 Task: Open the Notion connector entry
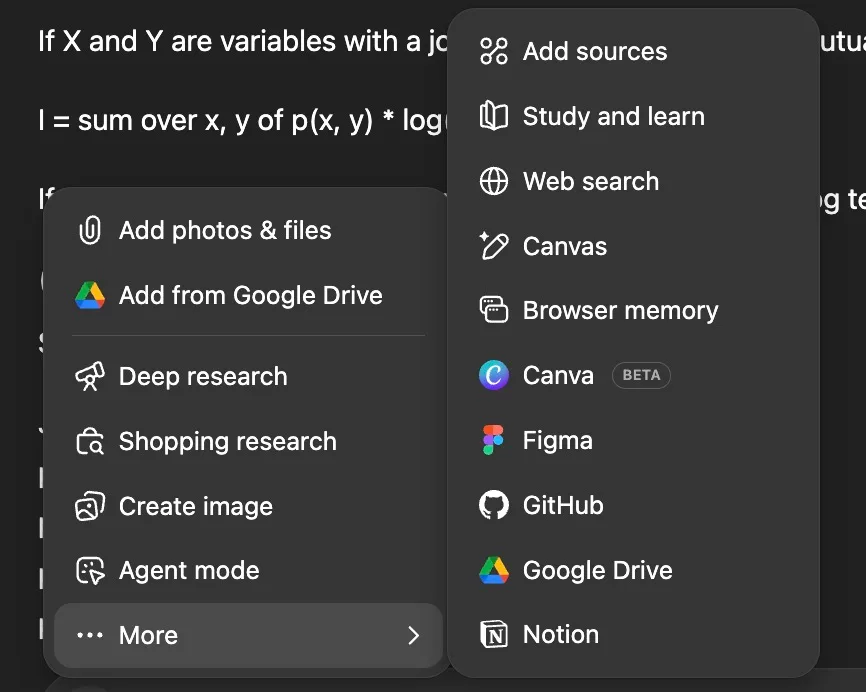pos(560,633)
